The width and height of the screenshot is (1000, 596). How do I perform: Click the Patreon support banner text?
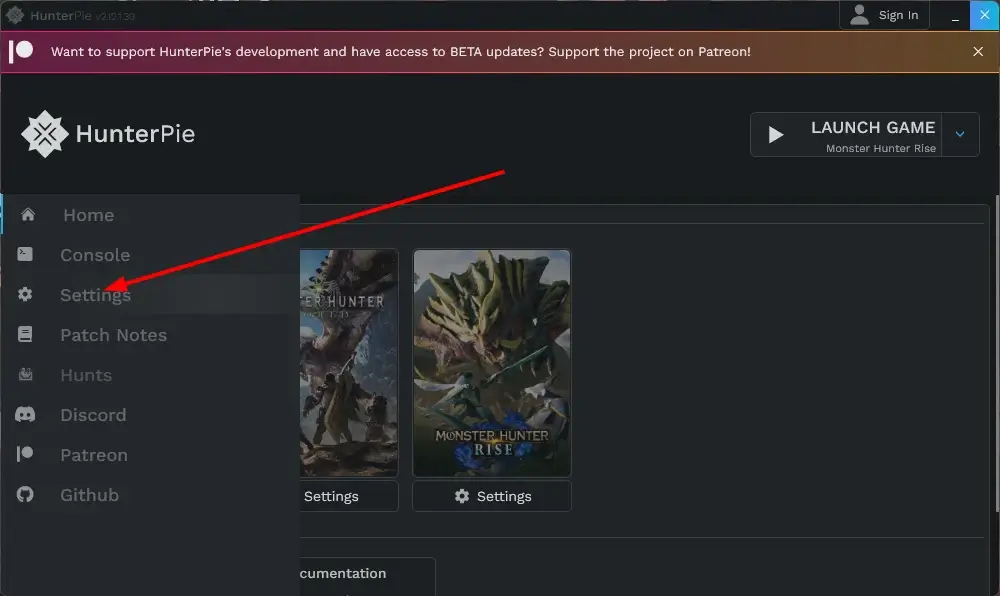coord(401,52)
